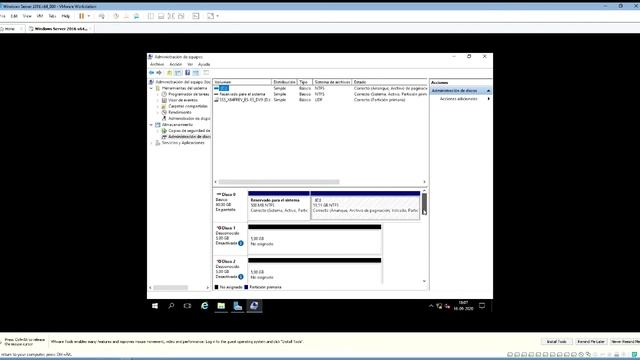
Task: Expand the Programador de tareas node
Action: tap(158, 94)
